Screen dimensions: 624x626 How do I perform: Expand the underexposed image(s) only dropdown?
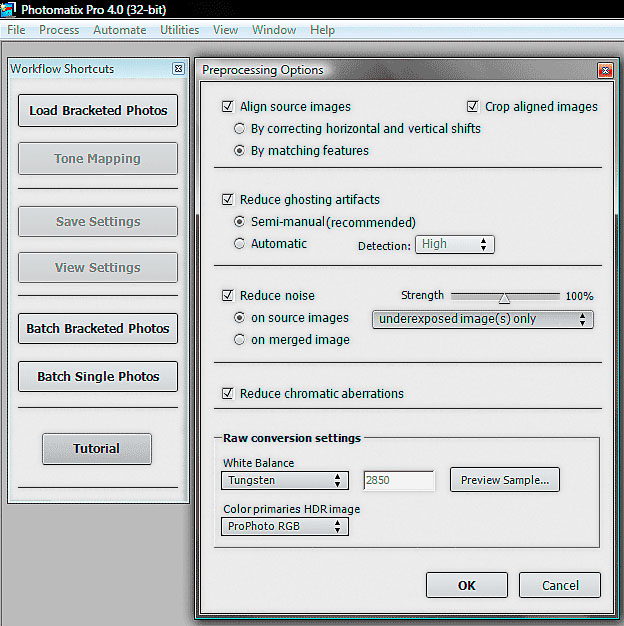click(482, 319)
